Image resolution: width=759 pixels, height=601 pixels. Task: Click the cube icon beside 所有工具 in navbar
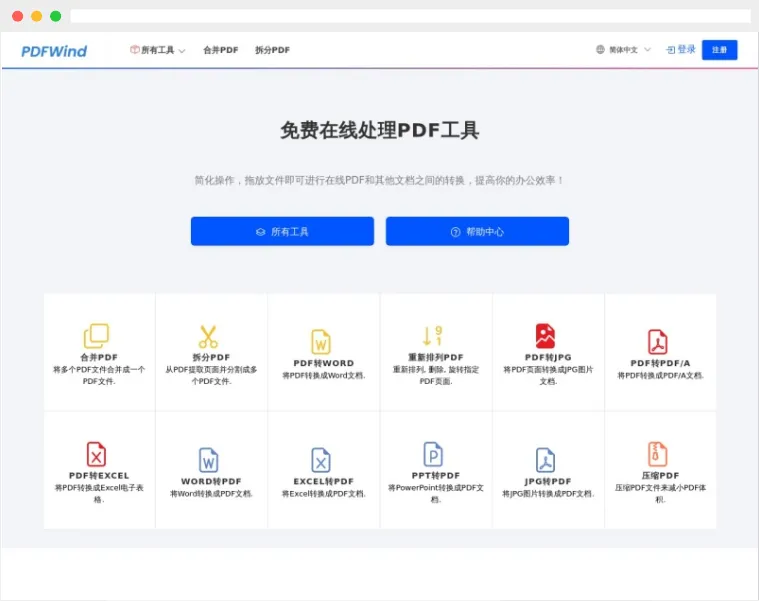135,49
